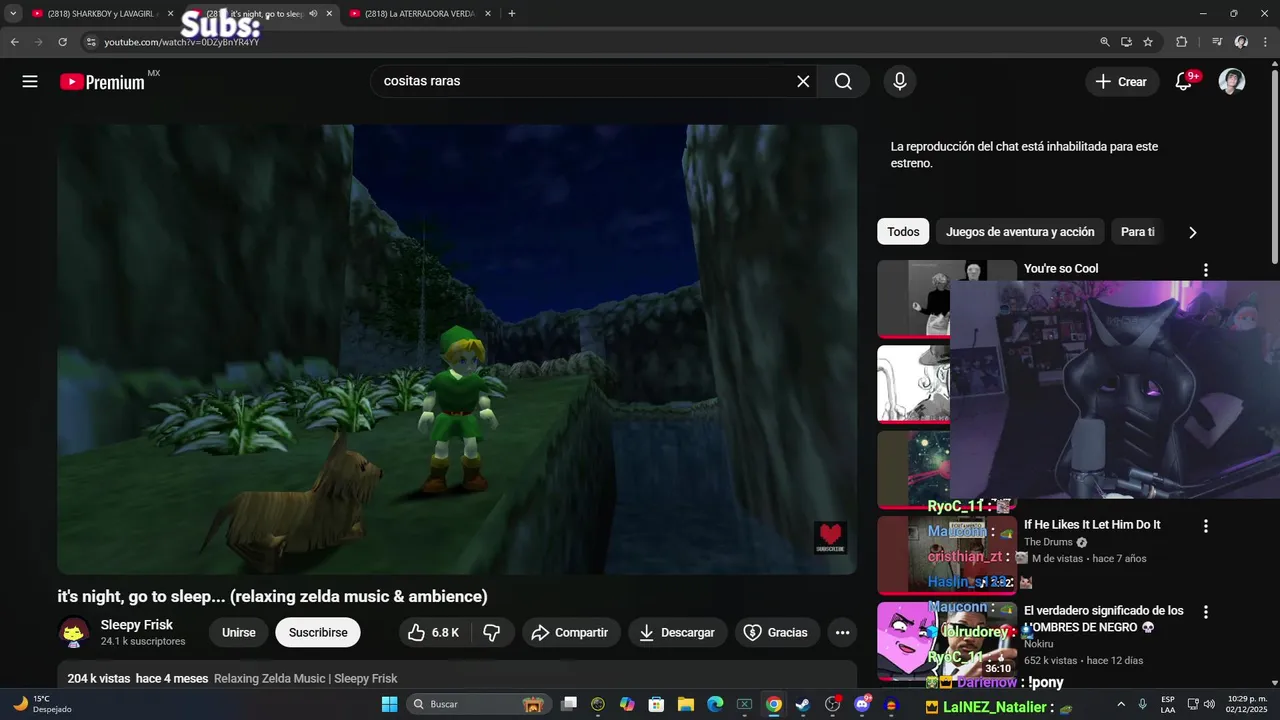The width and height of the screenshot is (1280, 720).
Task: Open the Windows Start menu
Action: (389, 704)
